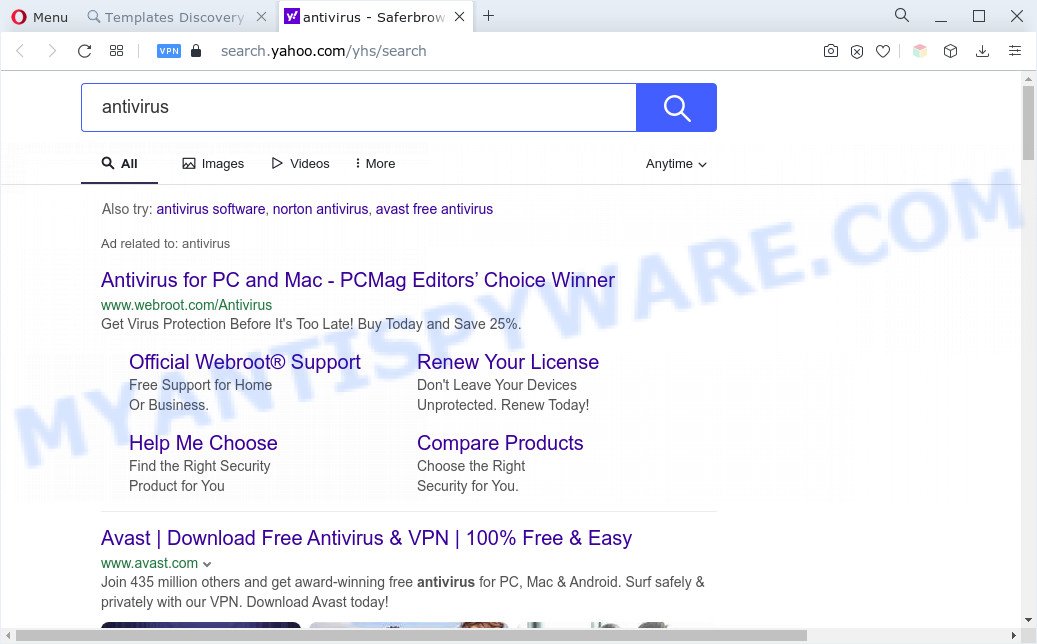Open the extensions cube icon
Viewport: 1037px width, 644px height.
(x=950, y=51)
